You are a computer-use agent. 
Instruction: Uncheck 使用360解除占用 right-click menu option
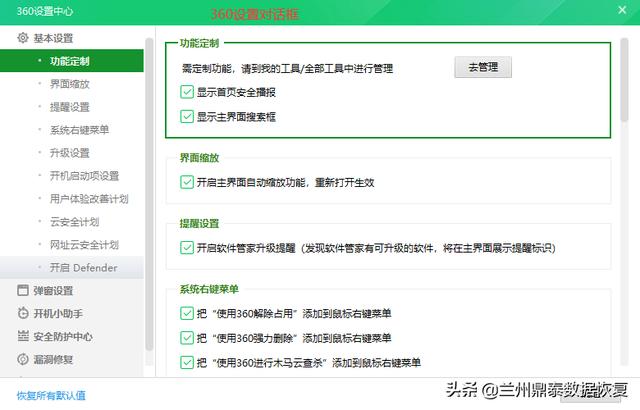coord(187,313)
